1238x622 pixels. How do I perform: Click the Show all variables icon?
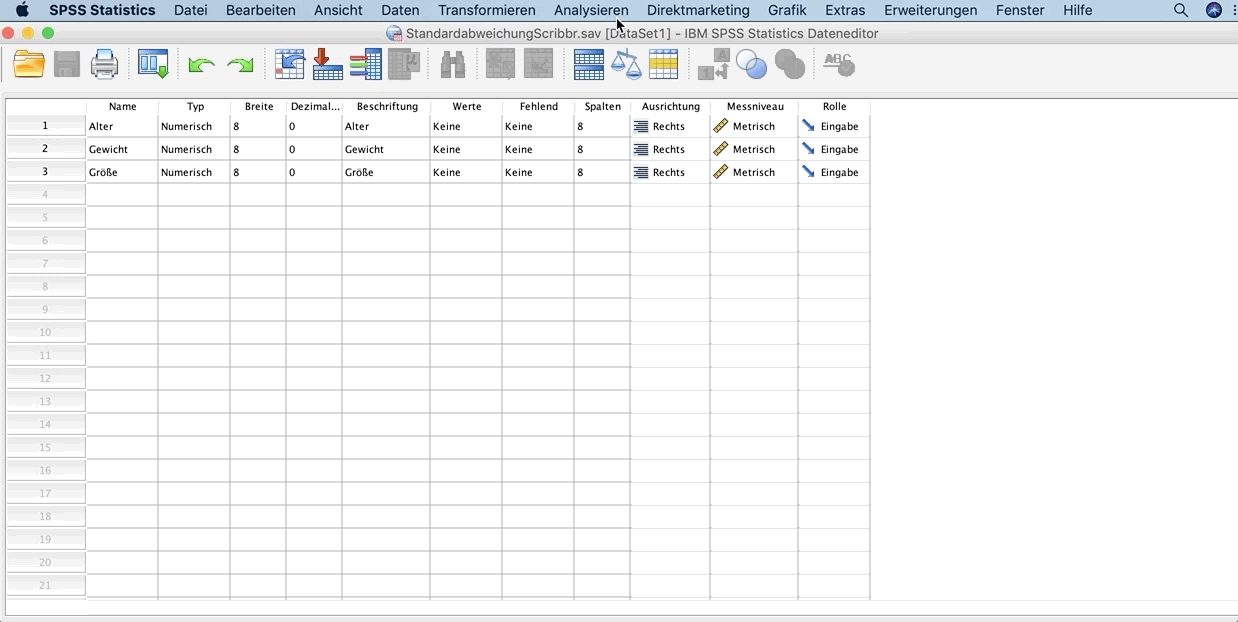[790, 66]
